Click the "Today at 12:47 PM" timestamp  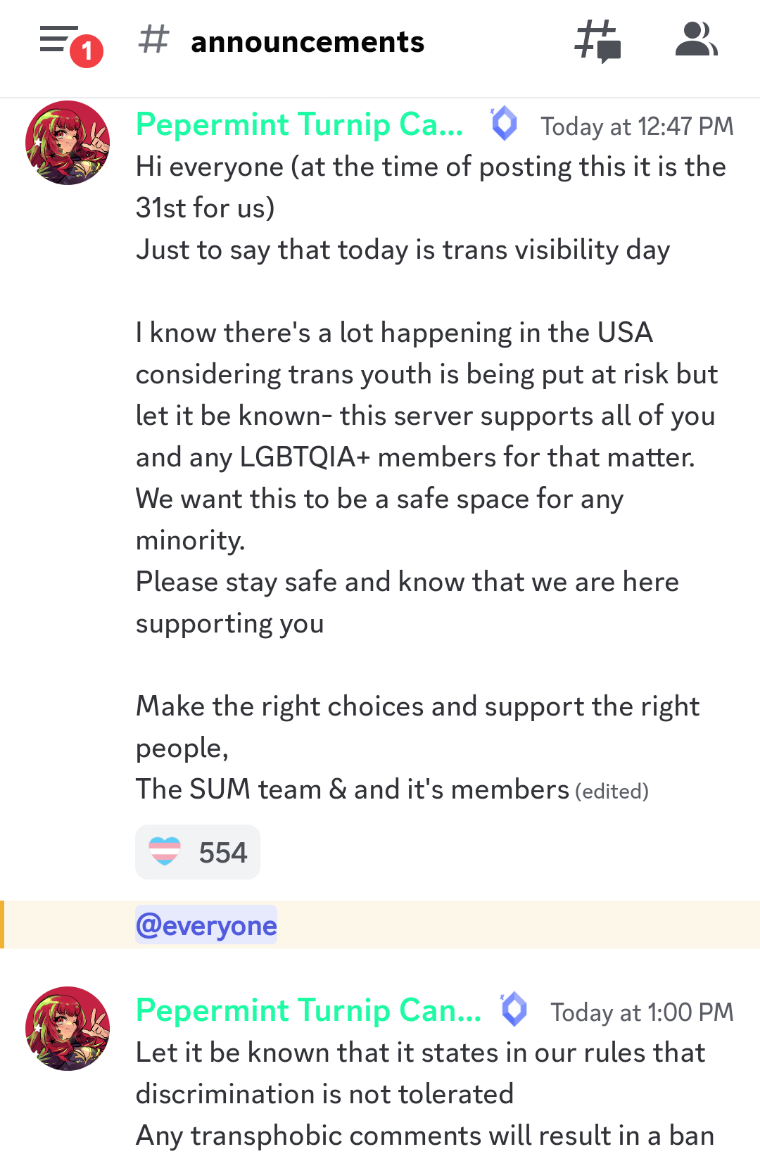pos(637,127)
